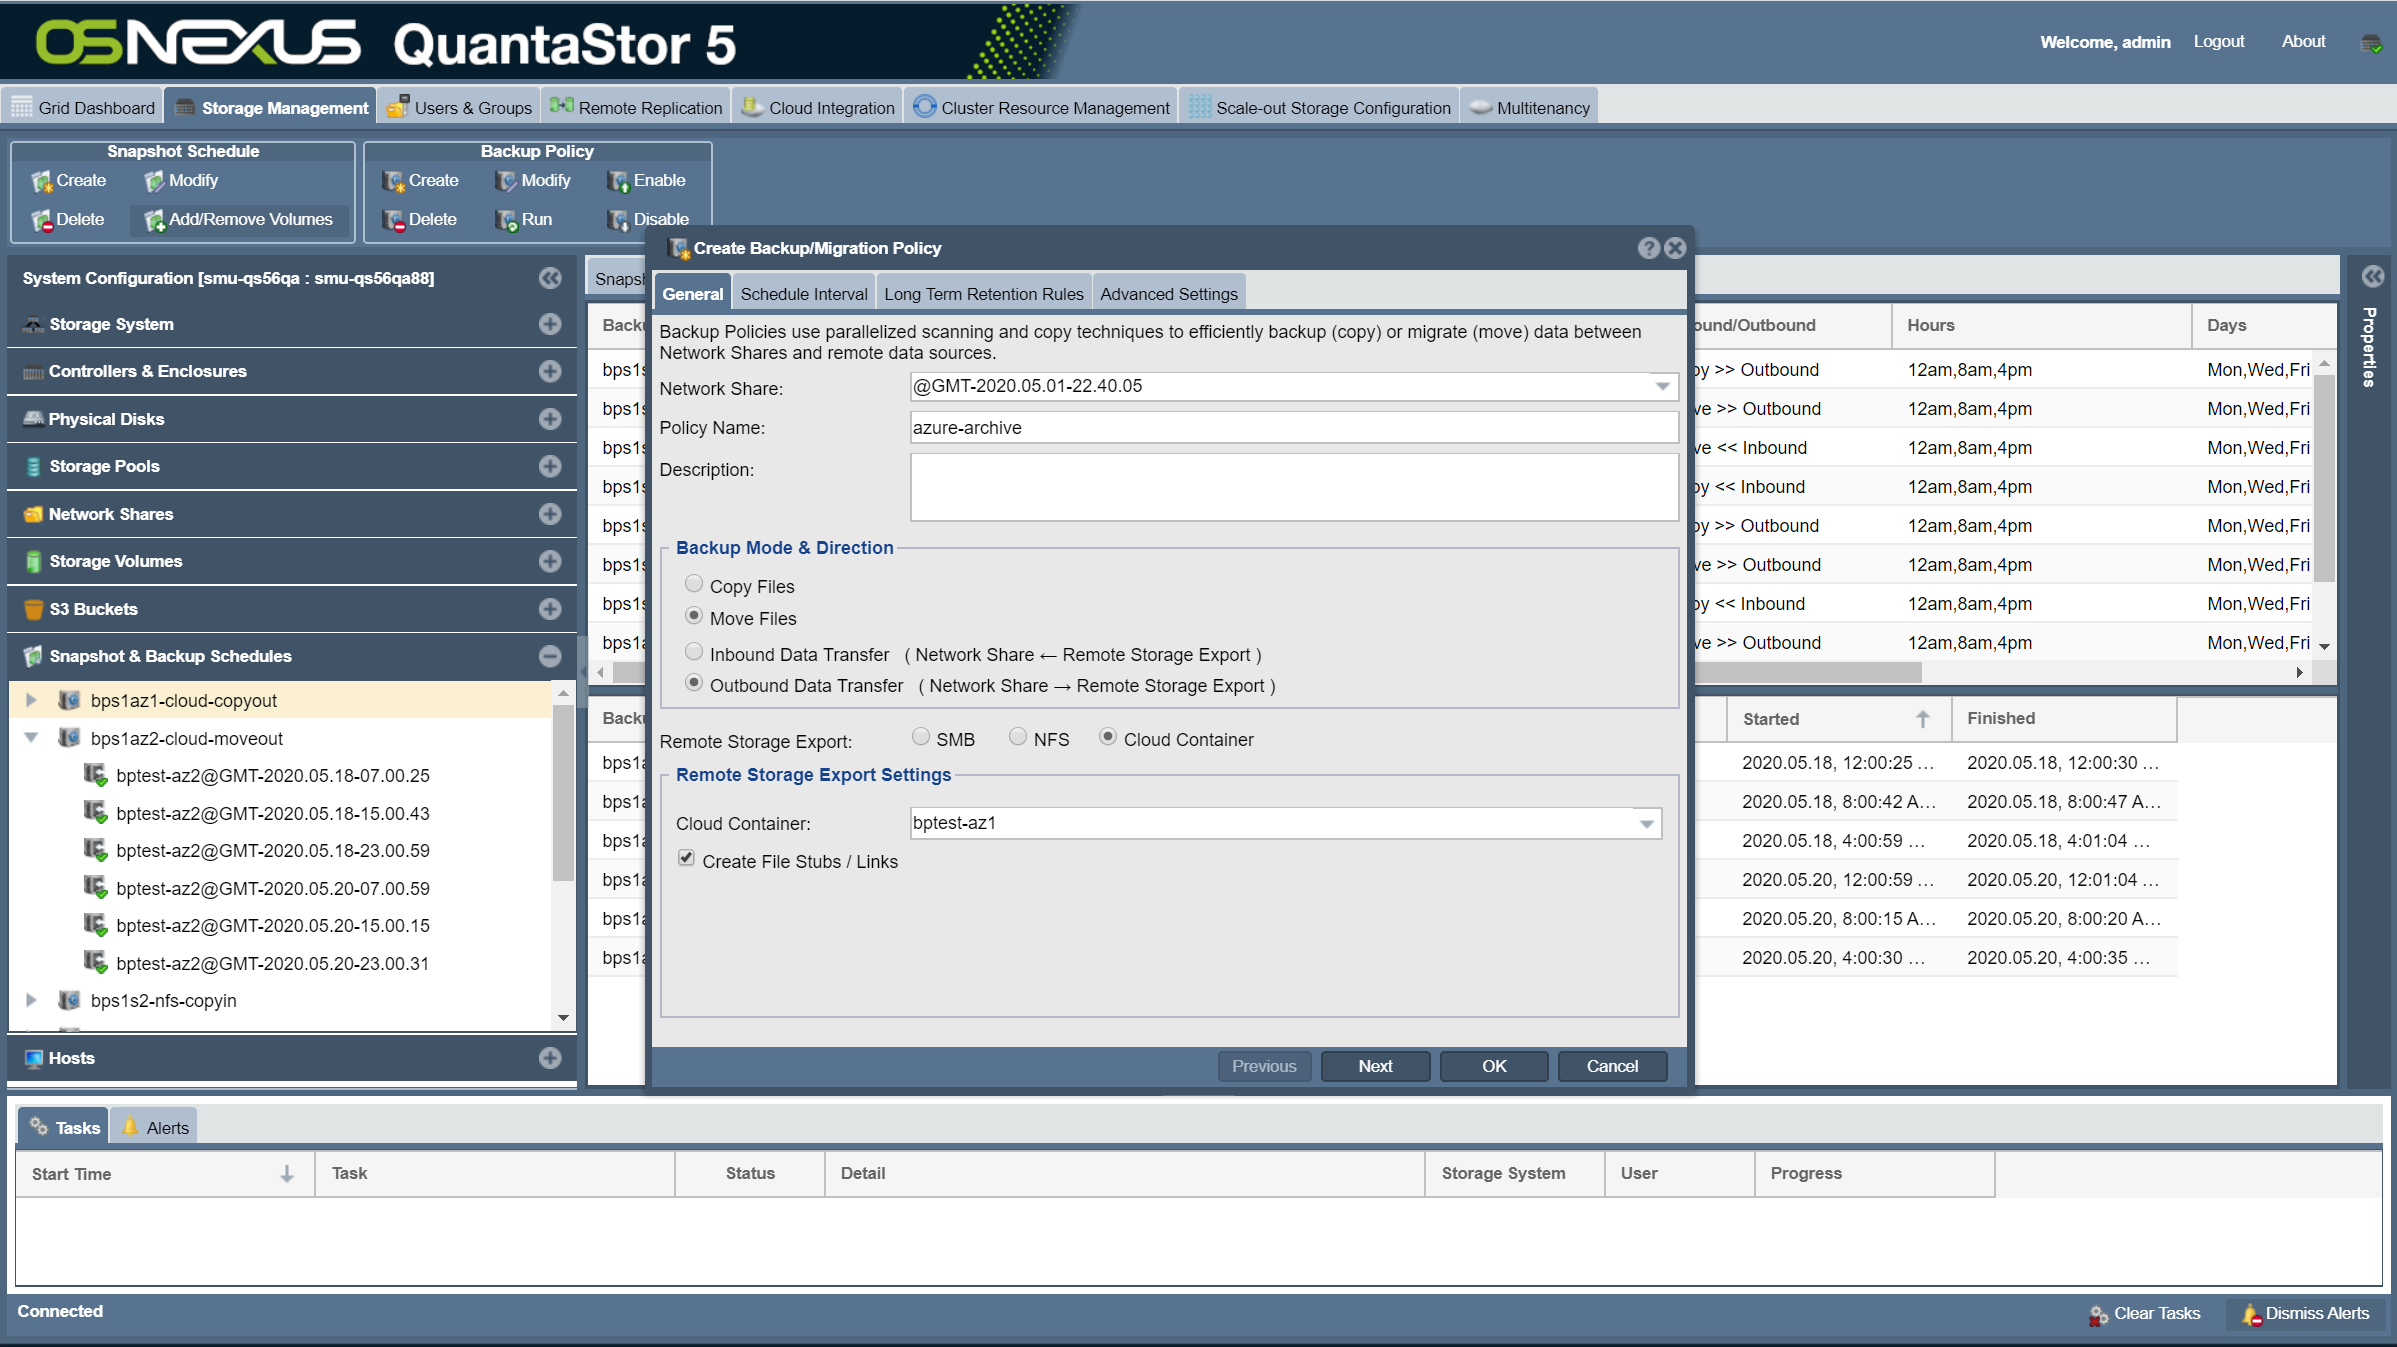Click the Backup Policy Delete icon
The image size is (2397, 1347).
[393, 220]
